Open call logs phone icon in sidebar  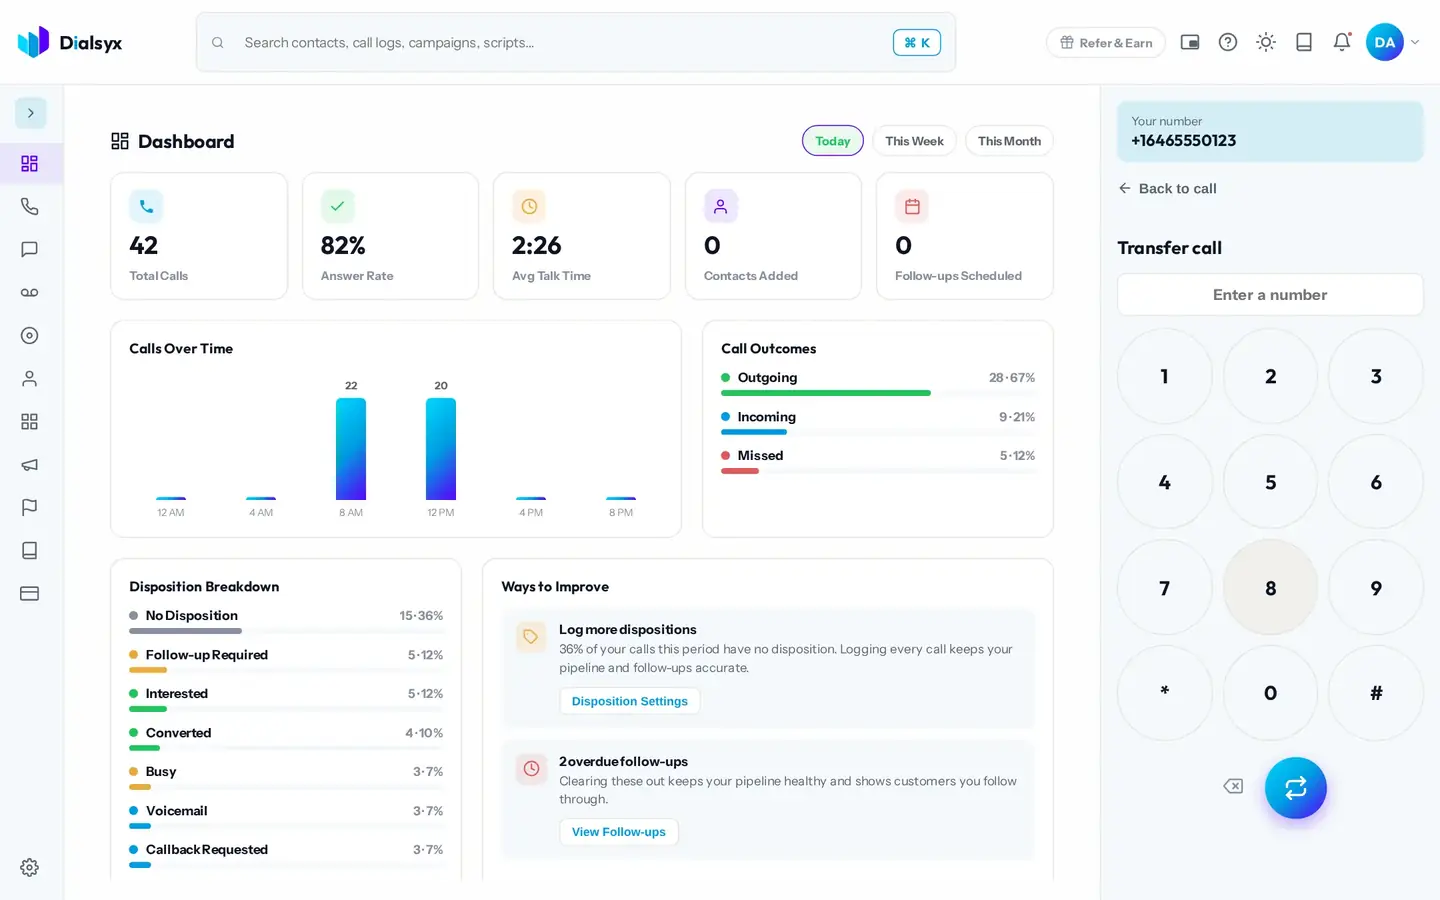coord(30,206)
